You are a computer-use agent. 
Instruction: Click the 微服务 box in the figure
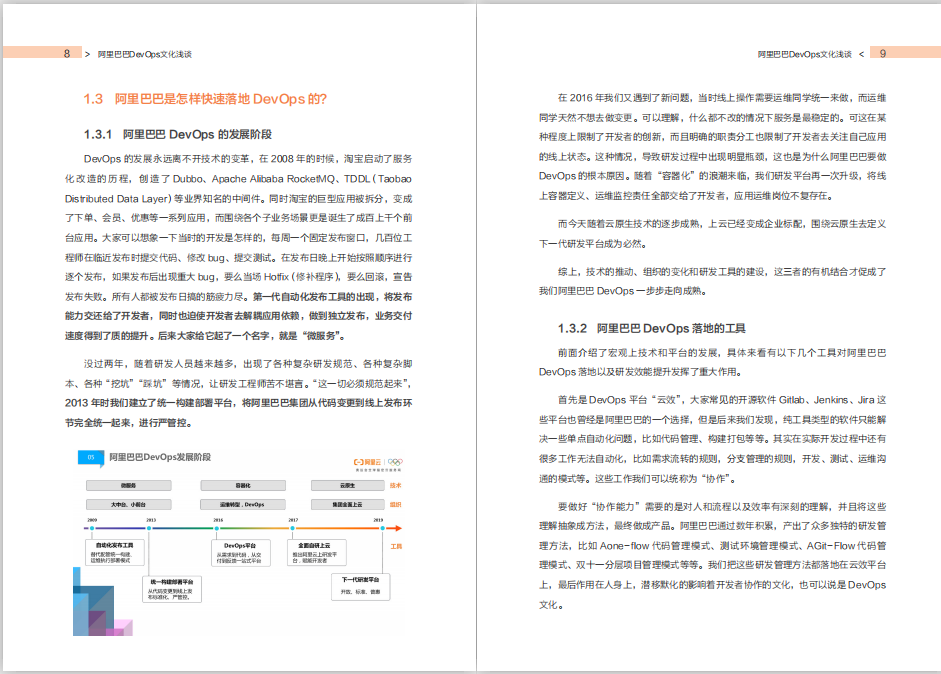coord(128,486)
